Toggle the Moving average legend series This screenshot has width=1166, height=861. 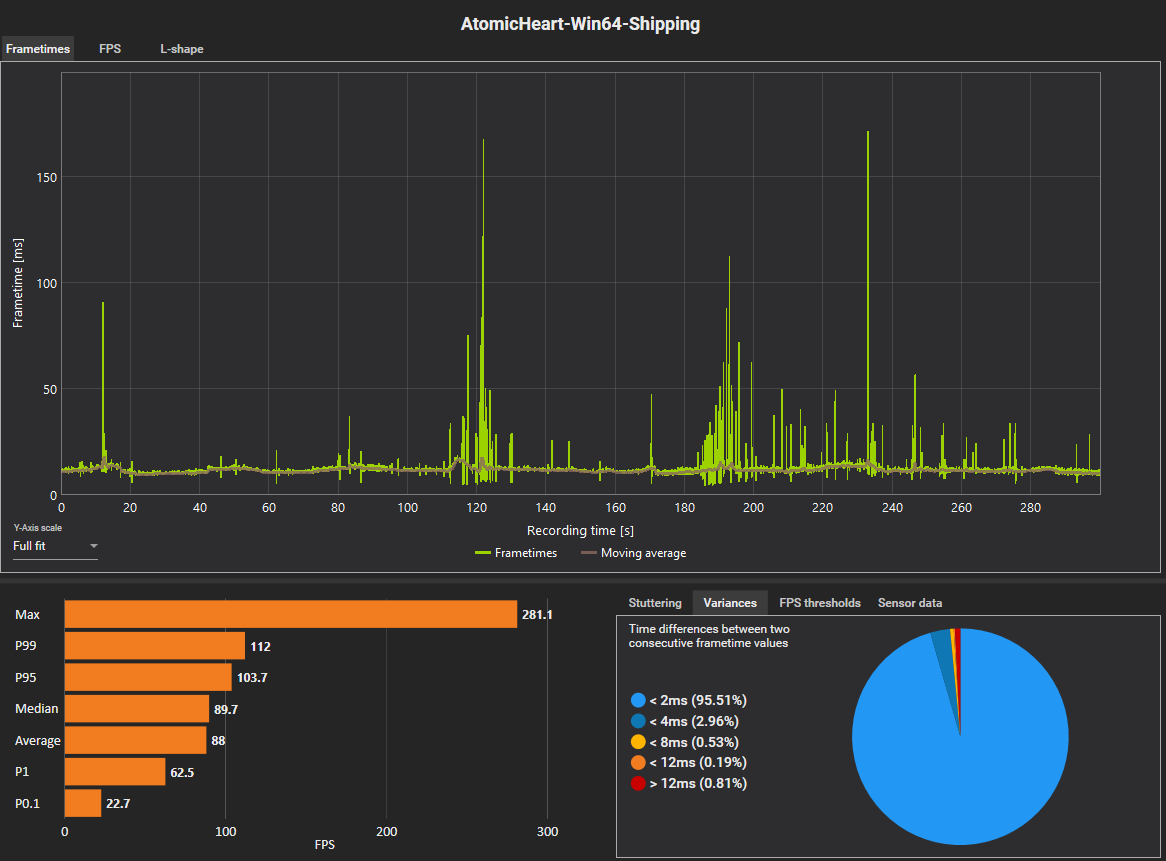(634, 553)
